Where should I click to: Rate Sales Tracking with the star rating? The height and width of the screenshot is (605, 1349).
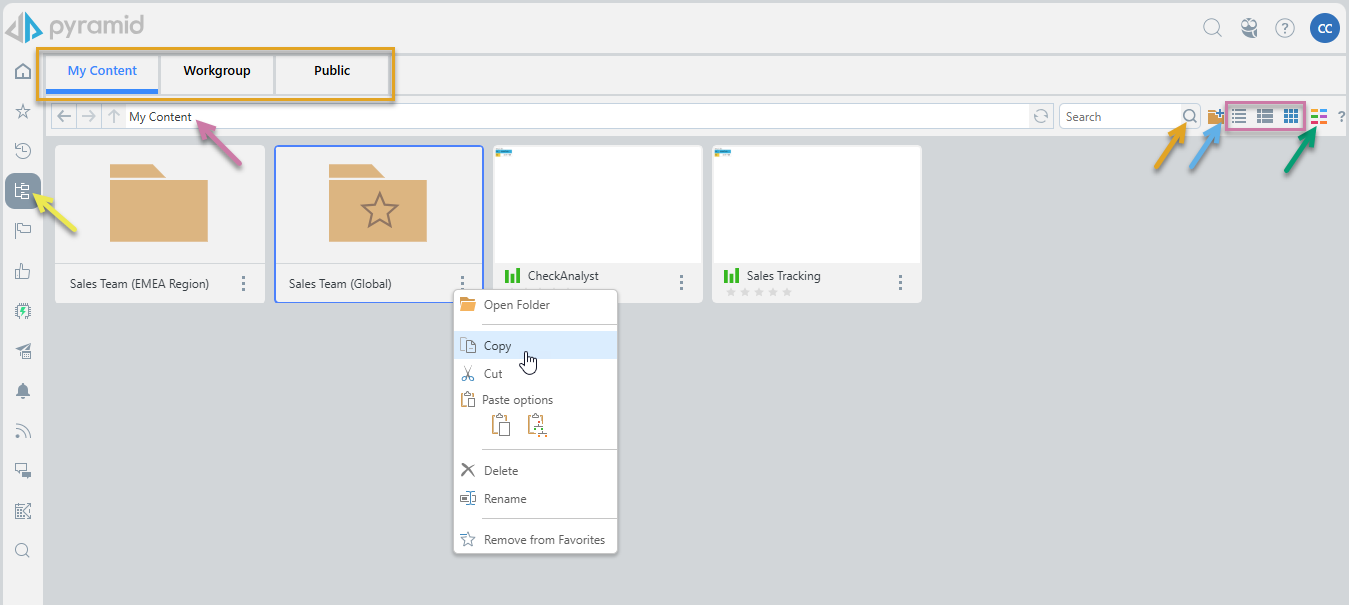coord(759,292)
